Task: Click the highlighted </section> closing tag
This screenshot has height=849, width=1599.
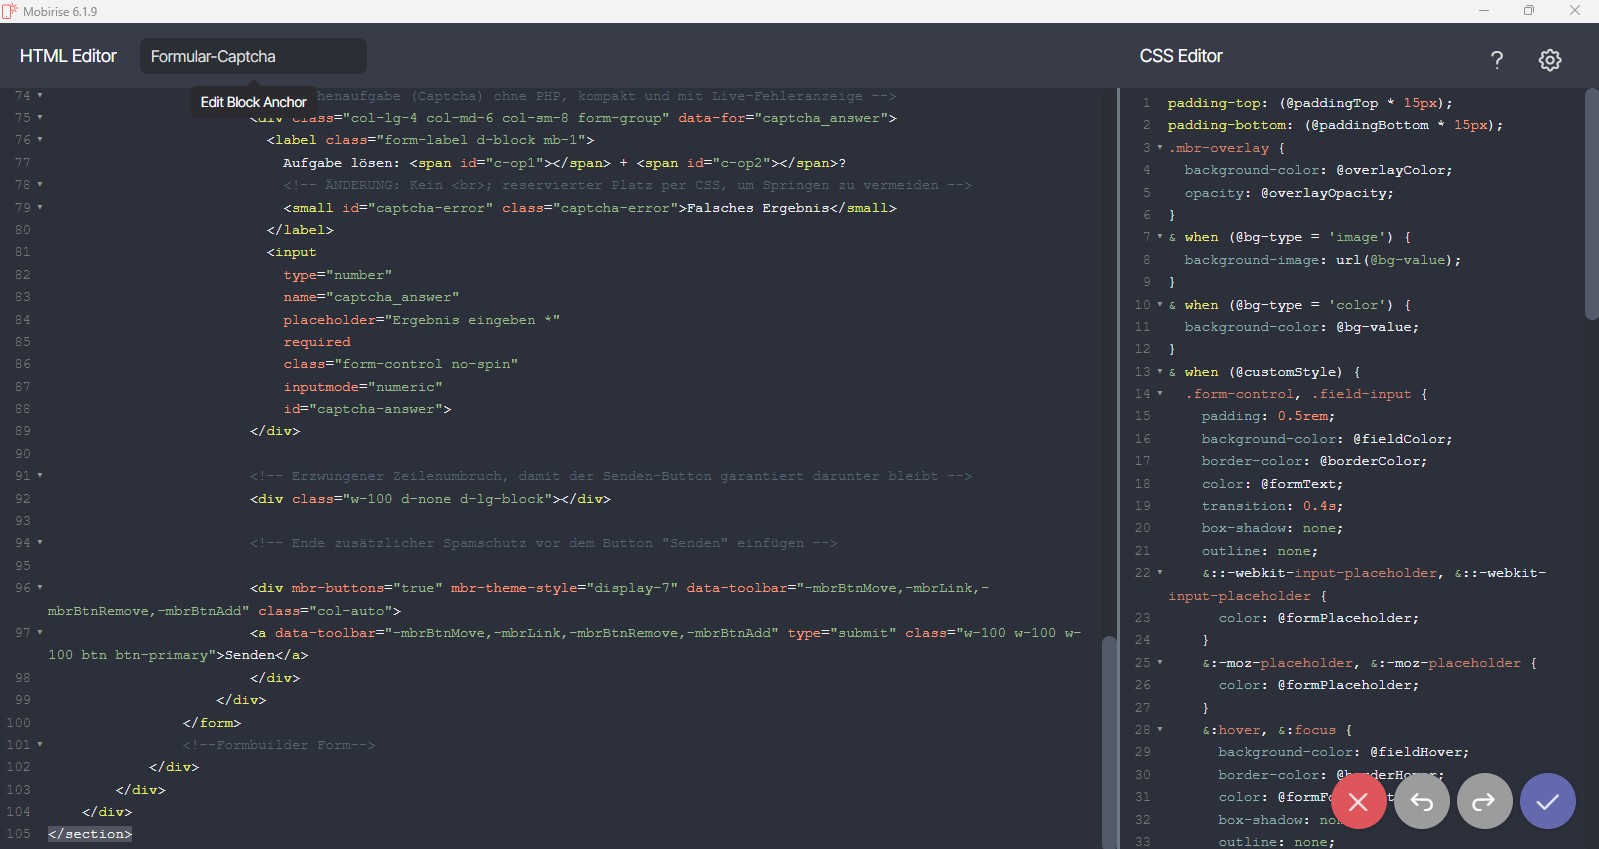Action: point(90,834)
